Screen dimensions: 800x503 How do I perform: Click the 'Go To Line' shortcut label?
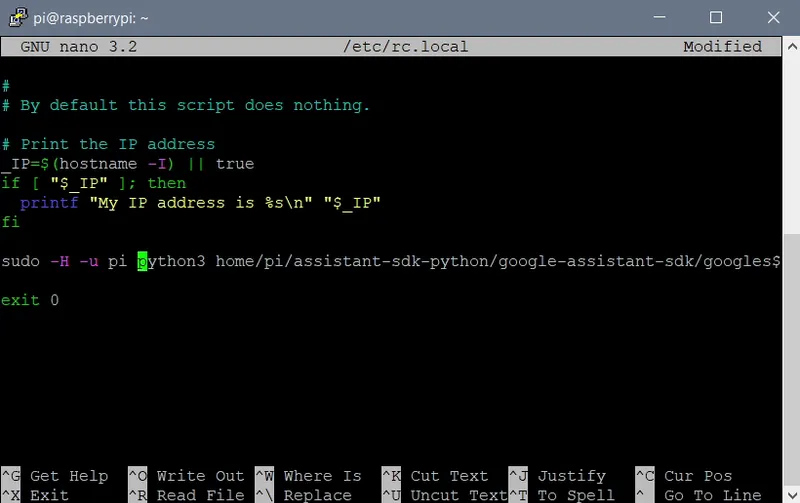point(713,495)
